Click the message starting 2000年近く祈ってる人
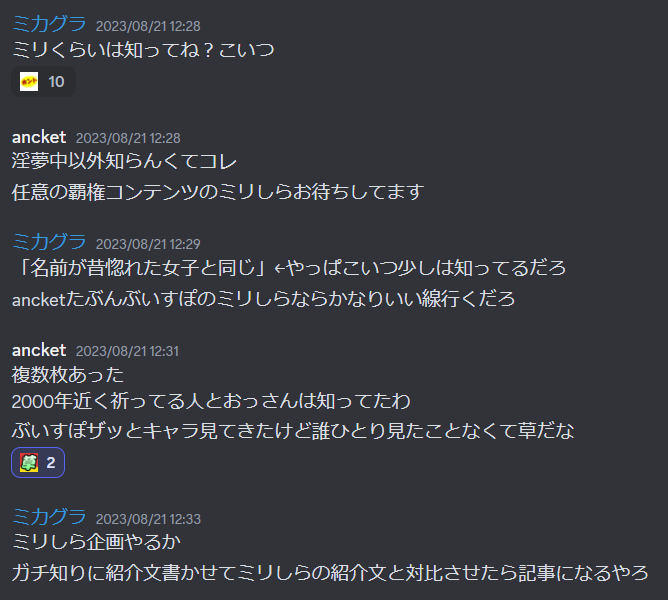The width and height of the screenshot is (668, 600). pyautogui.click(x=211, y=401)
